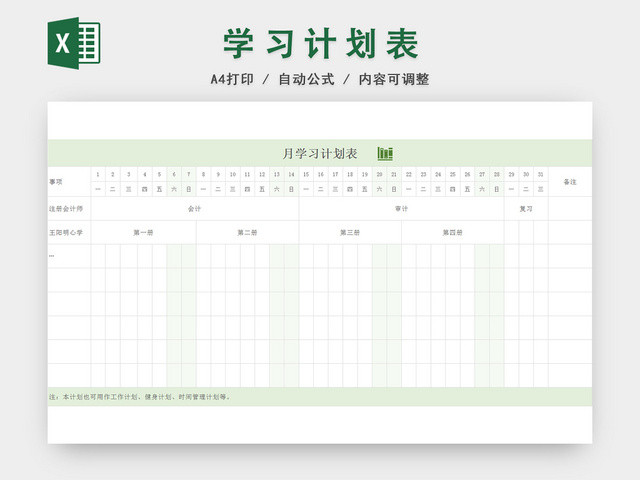Select date cell 3 in header row
Image resolution: width=640 pixels, height=480 pixels.
[x=129, y=174]
